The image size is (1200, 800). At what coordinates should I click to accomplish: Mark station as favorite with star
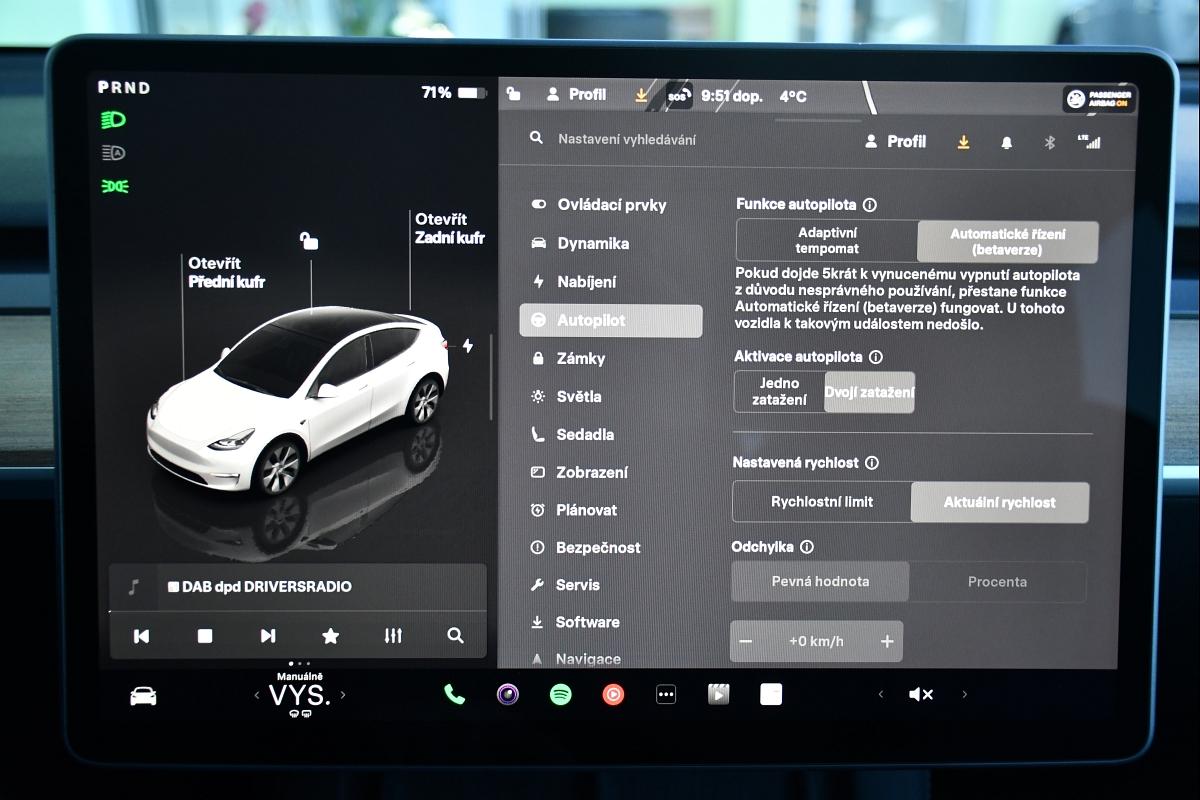[330, 636]
